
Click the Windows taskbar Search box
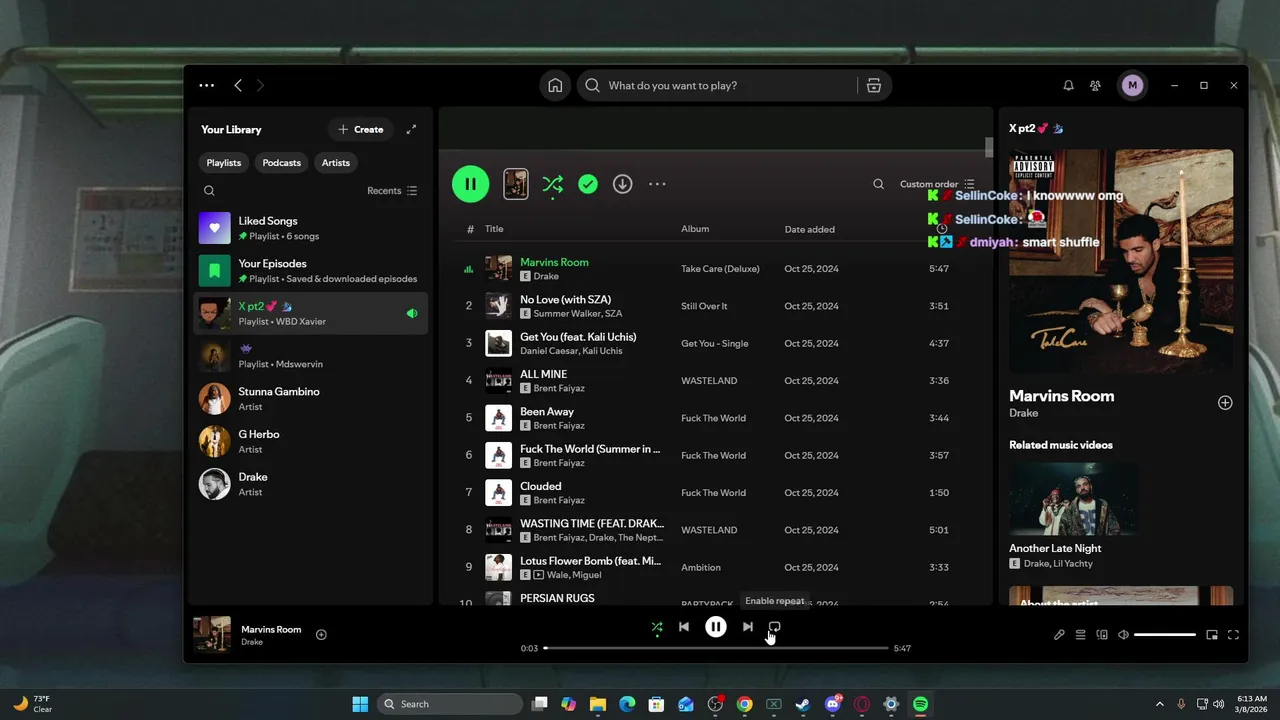(450, 704)
